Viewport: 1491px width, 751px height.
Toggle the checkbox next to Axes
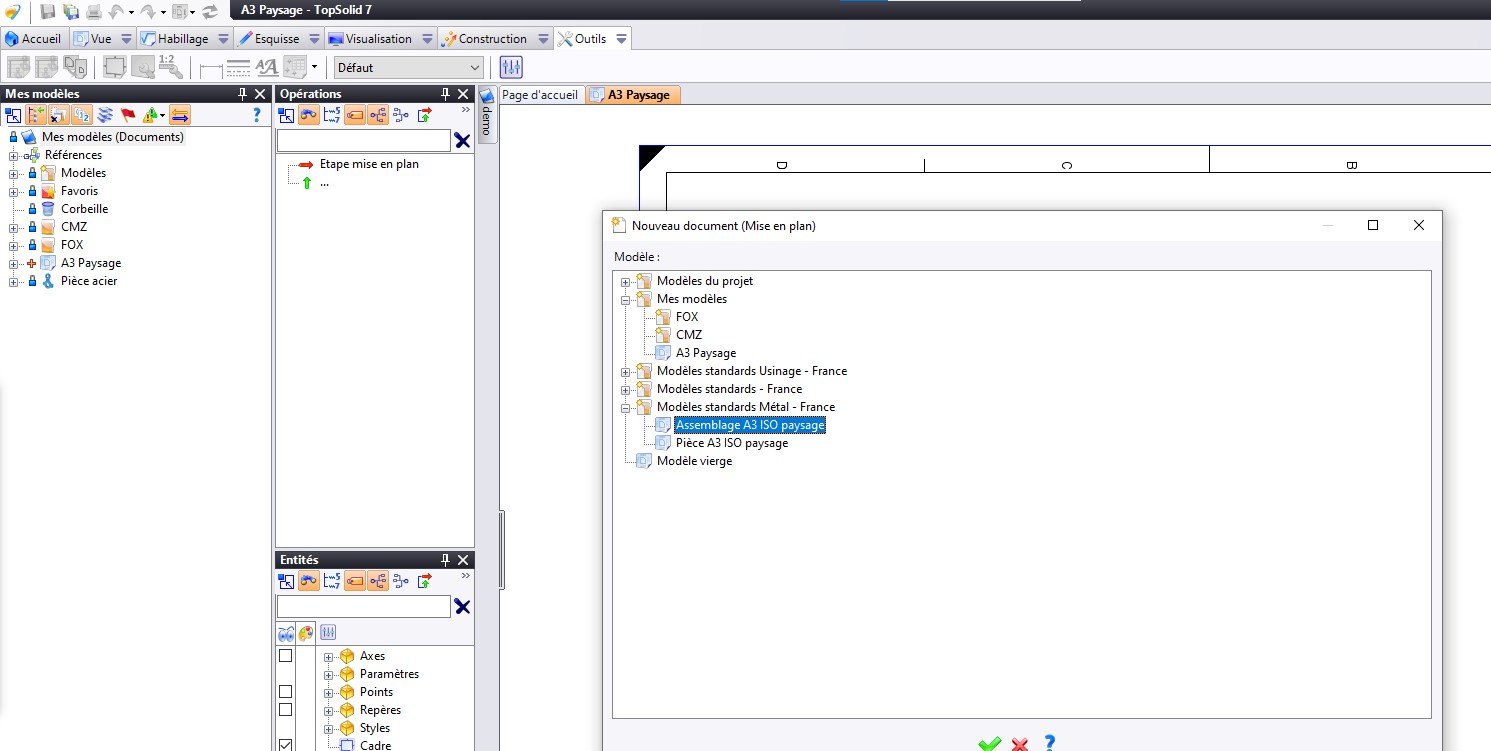[x=285, y=656]
